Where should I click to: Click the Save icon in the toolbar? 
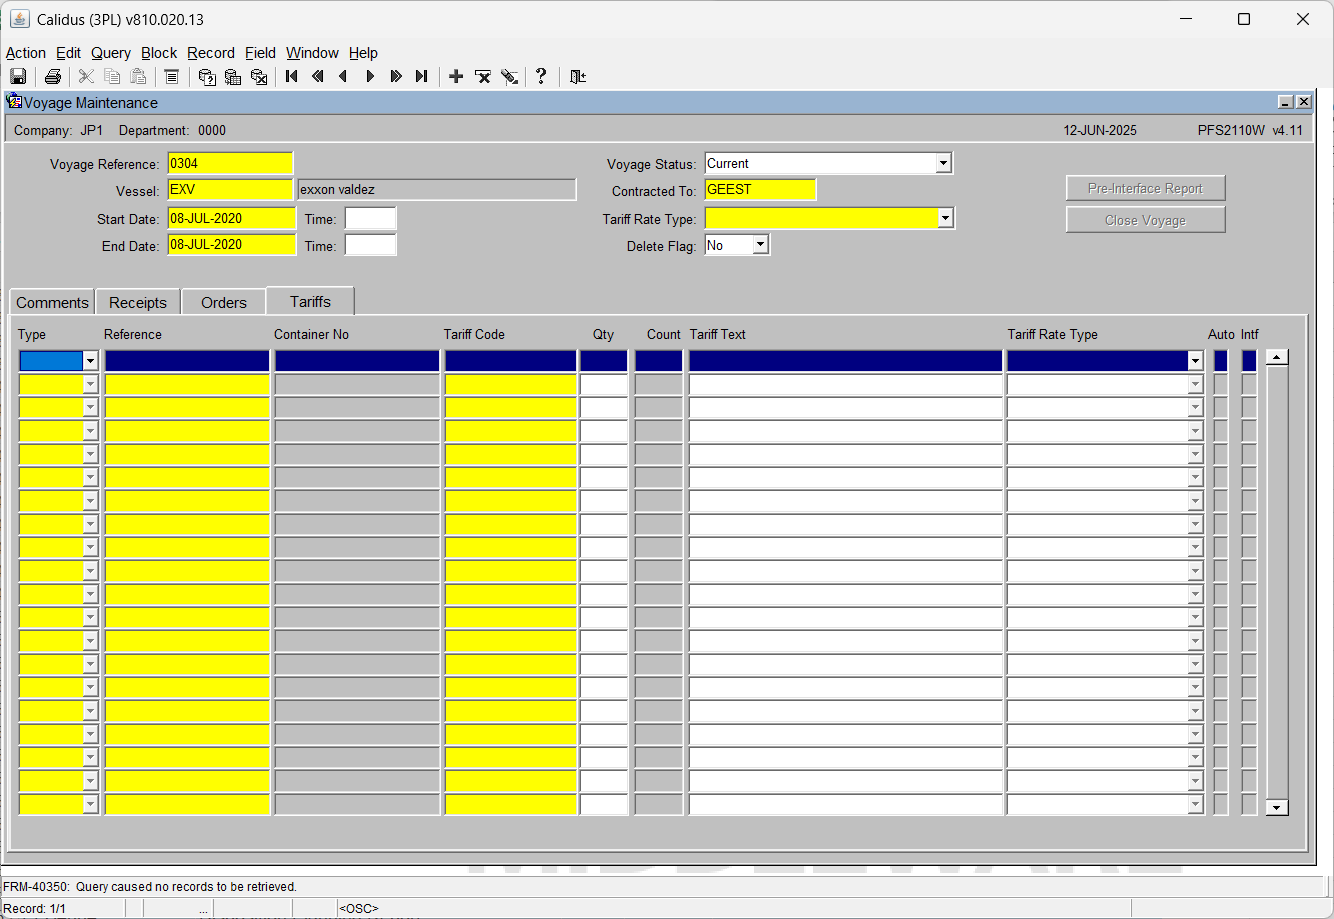[18, 76]
